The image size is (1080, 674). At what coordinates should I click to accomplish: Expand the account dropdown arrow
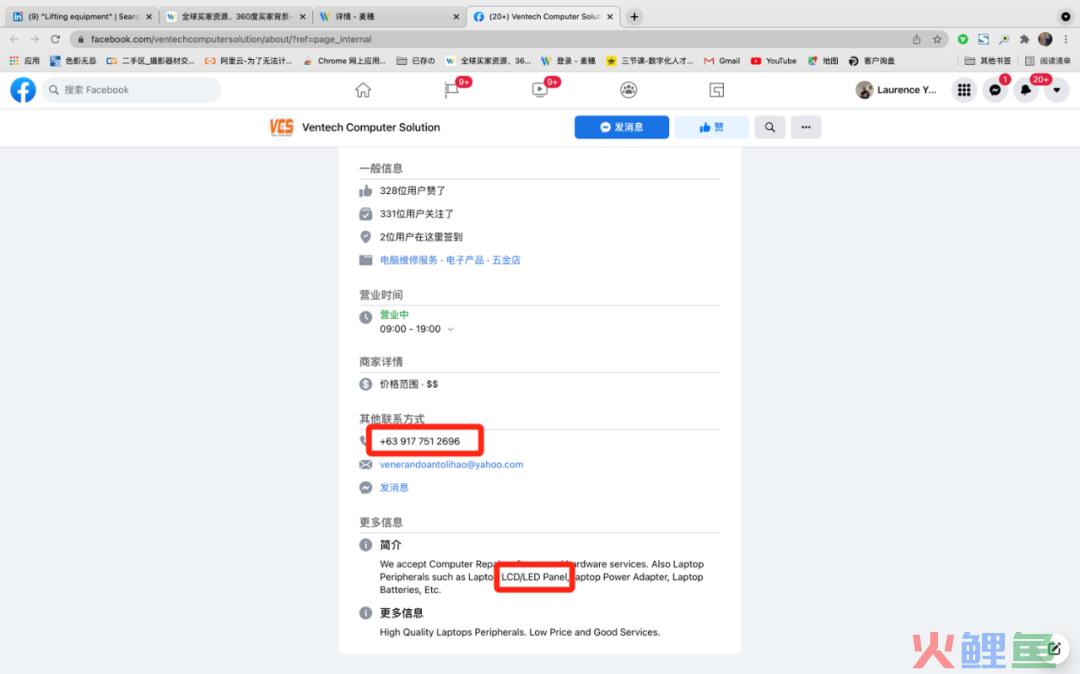tap(1057, 89)
